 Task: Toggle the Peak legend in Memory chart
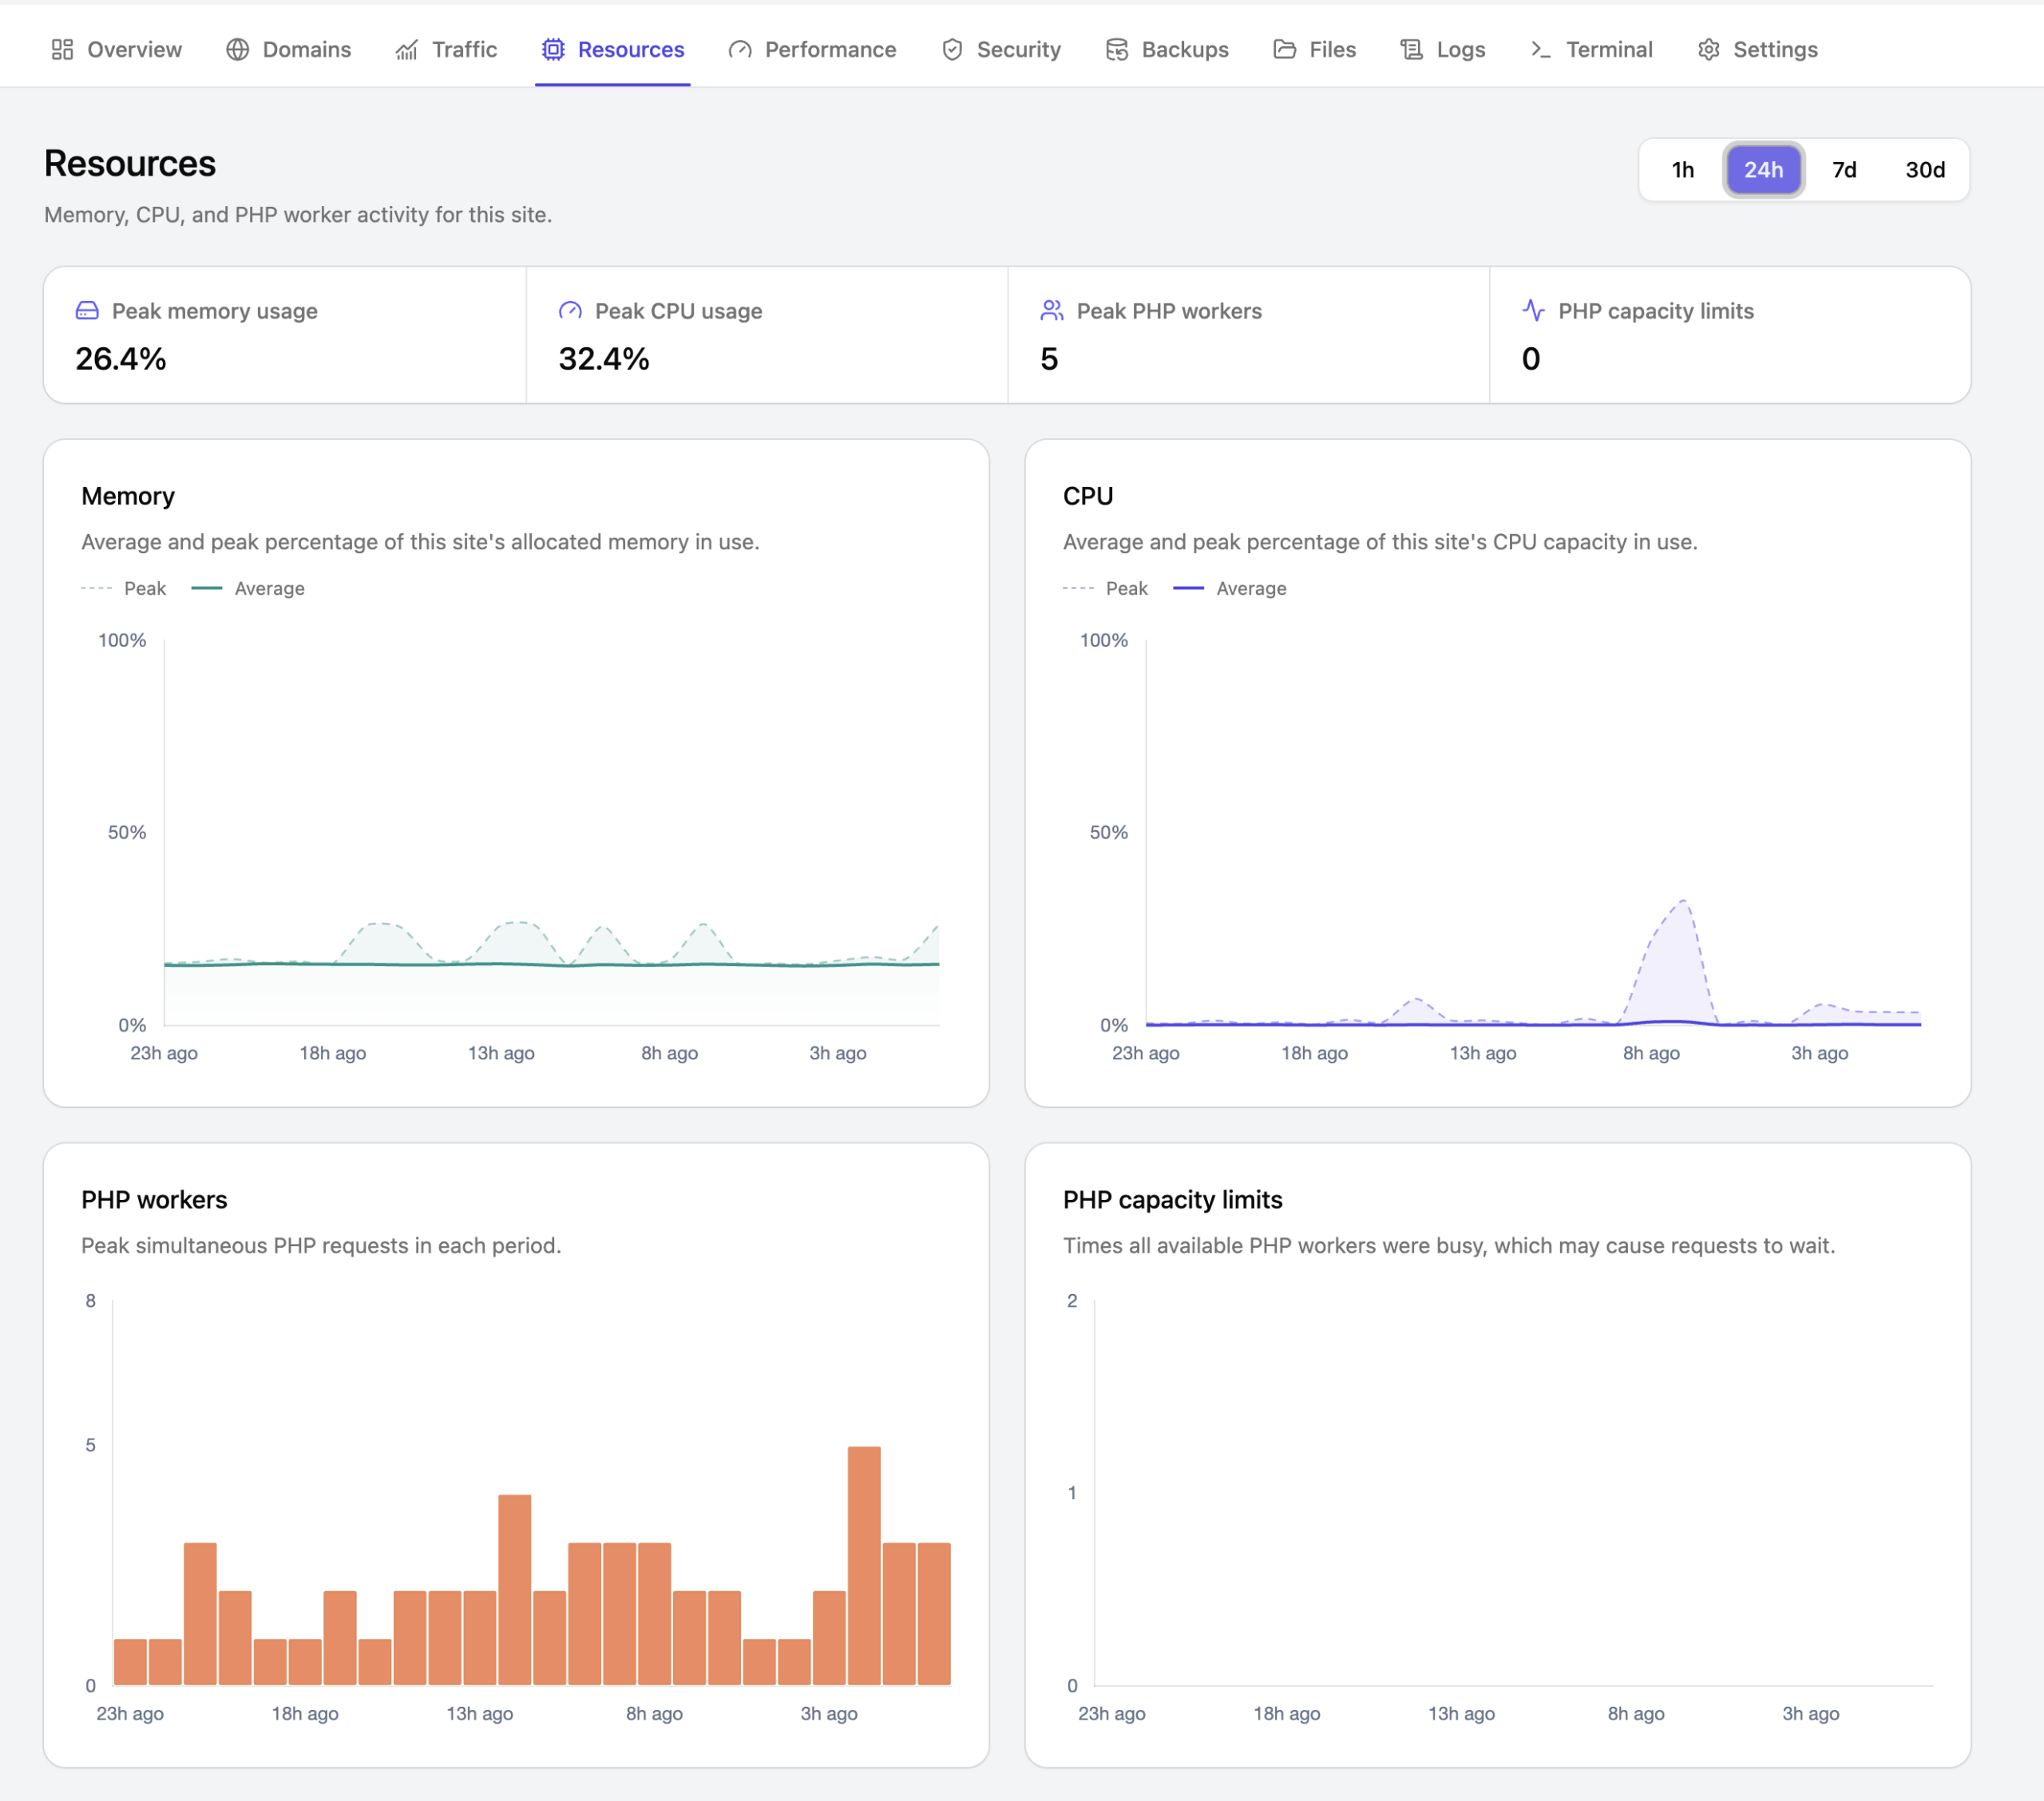pos(124,588)
